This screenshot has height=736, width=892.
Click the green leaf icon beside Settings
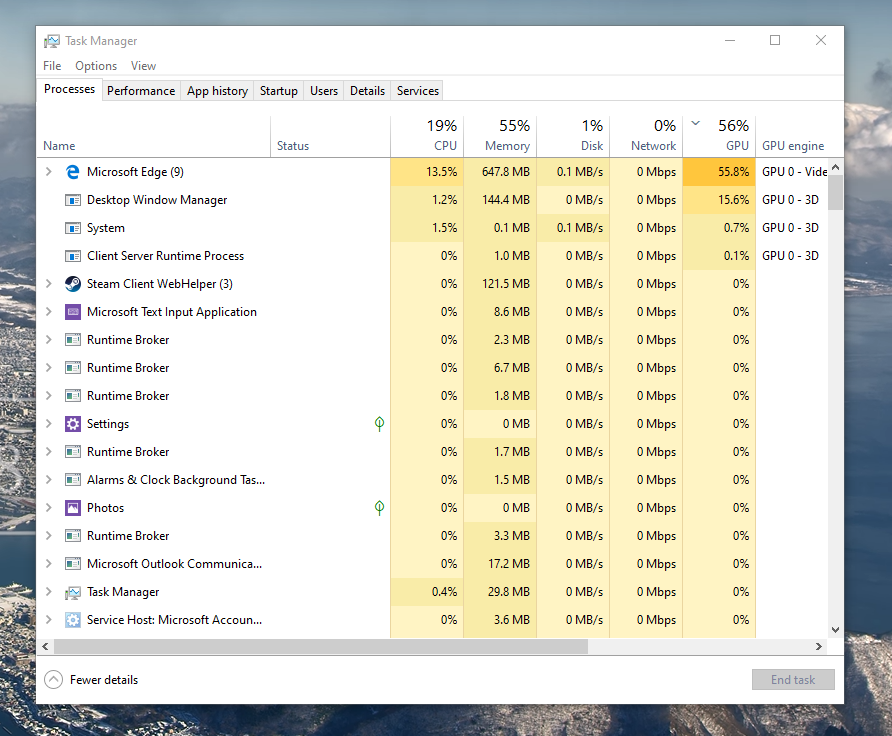379,424
